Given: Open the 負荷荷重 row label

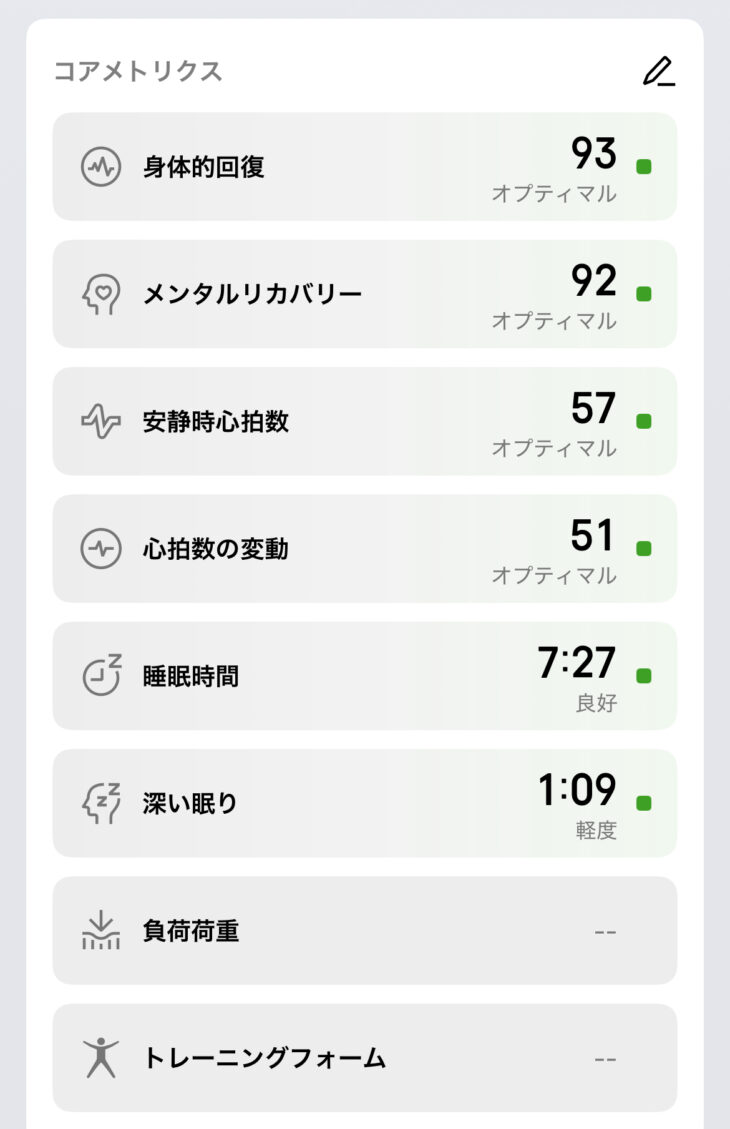Looking at the screenshot, I should [x=191, y=931].
